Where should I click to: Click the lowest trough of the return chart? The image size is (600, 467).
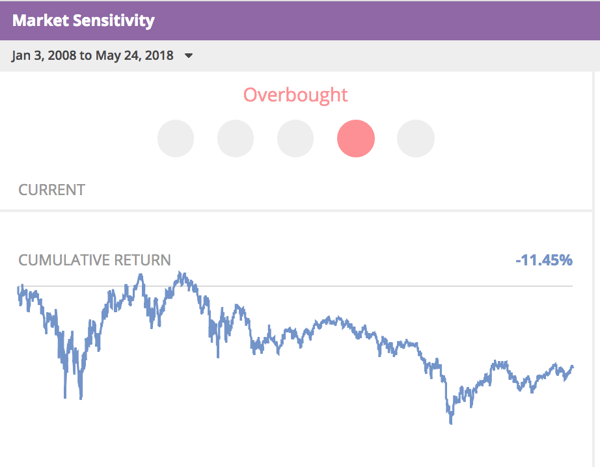[451, 423]
